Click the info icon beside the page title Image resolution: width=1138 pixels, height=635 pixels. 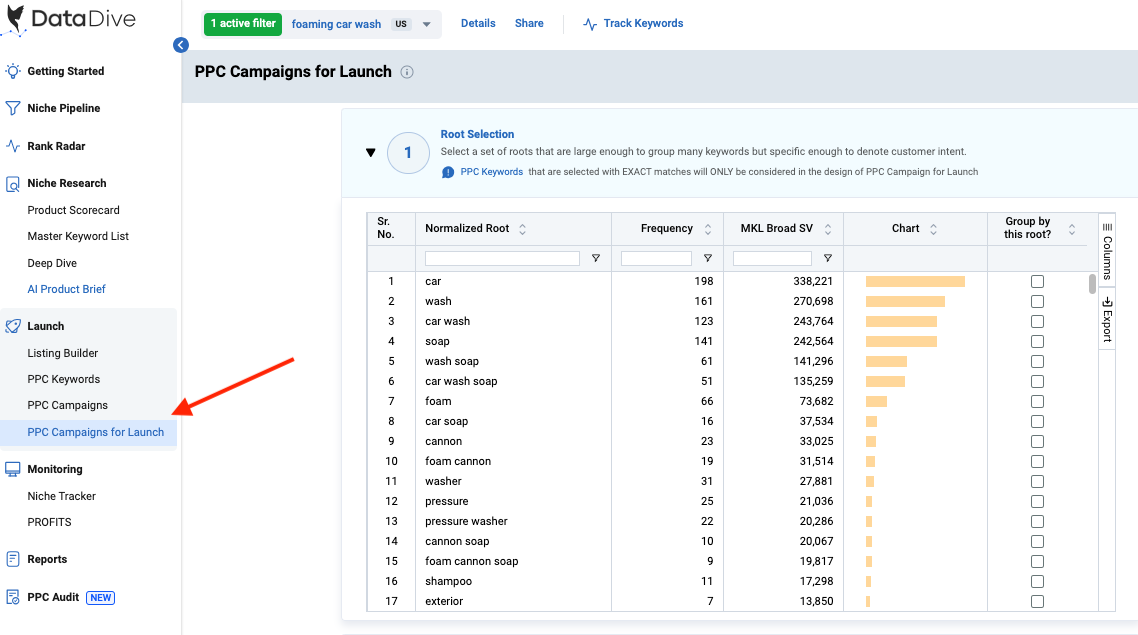pyautogui.click(x=407, y=72)
